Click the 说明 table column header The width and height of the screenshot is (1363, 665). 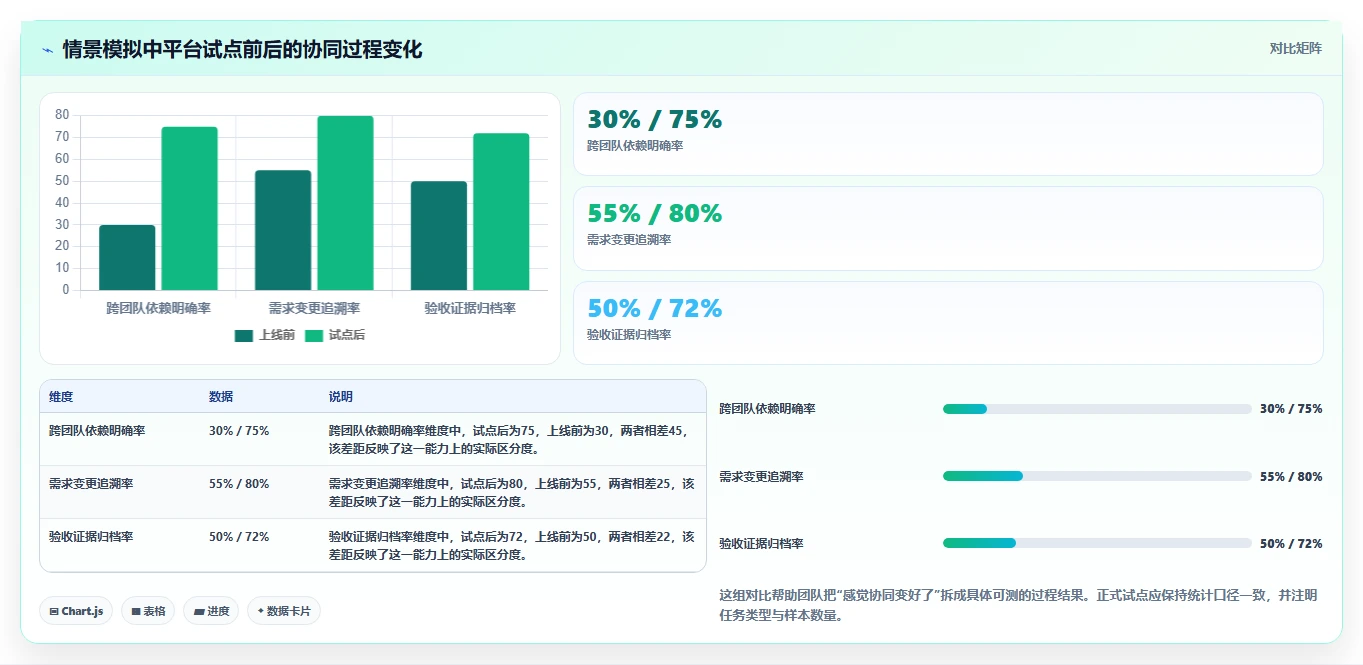coord(341,397)
